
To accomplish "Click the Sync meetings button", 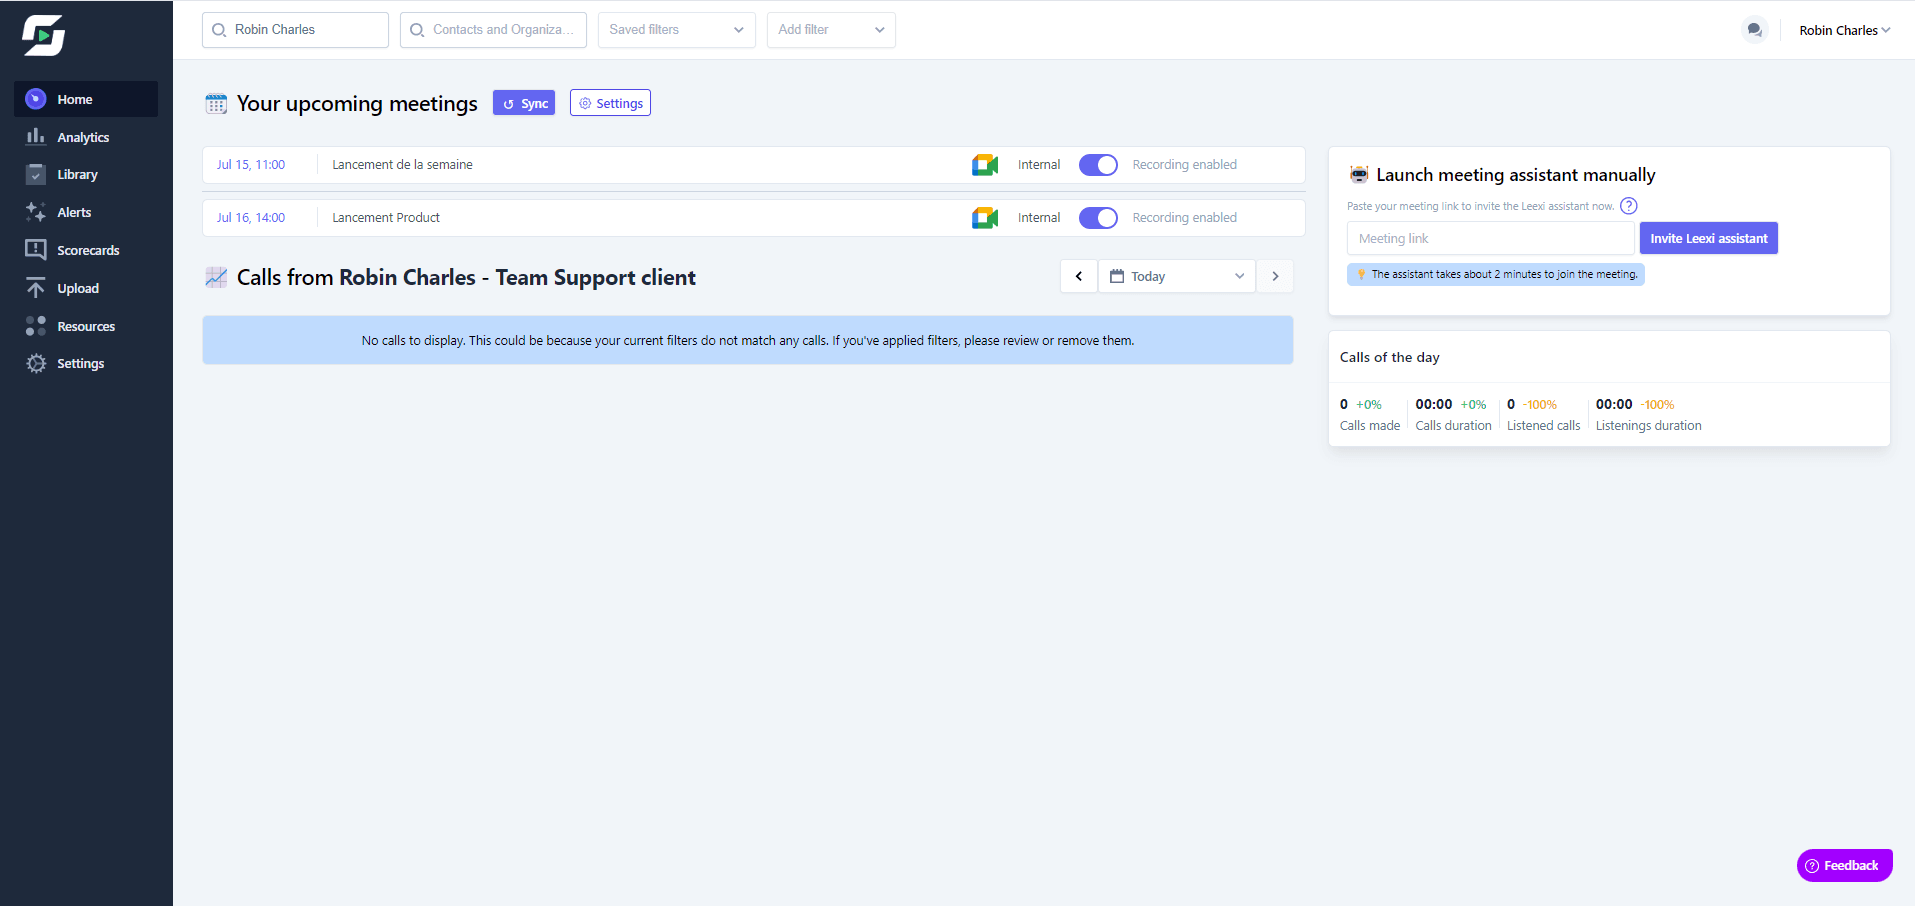I will [x=524, y=103].
